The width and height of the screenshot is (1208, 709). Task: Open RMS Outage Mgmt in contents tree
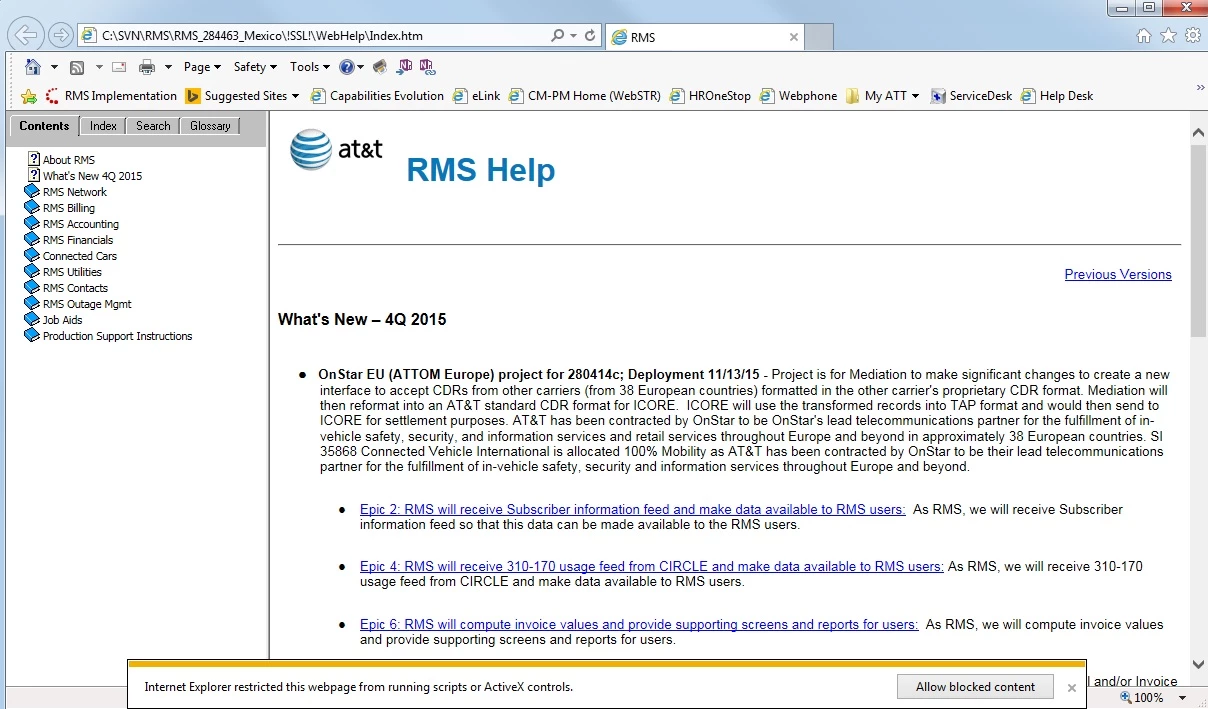(87, 304)
